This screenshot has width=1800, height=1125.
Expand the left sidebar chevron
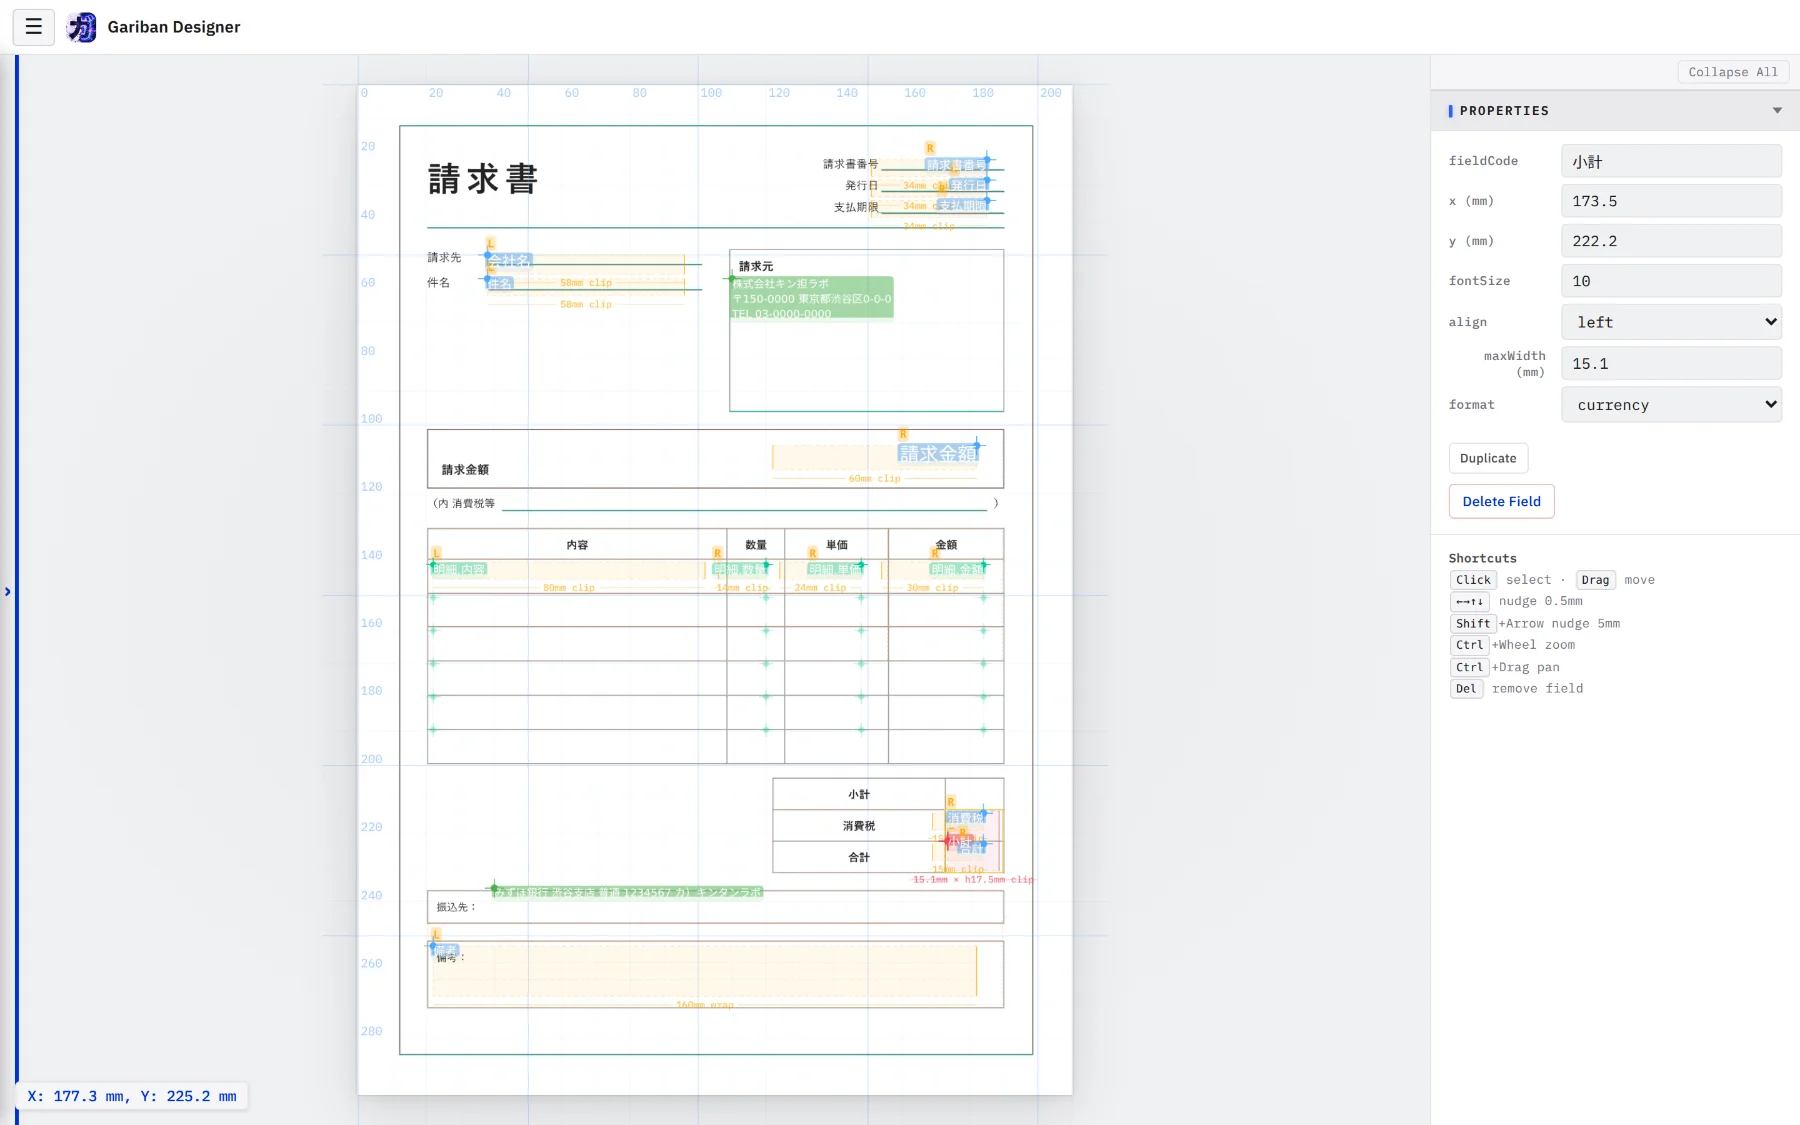pyautogui.click(x=8, y=592)
